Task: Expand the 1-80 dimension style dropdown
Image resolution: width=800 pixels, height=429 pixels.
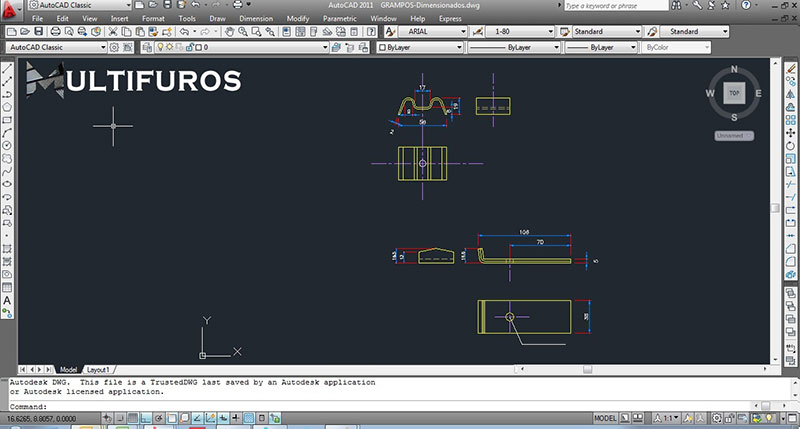Action: (x=518, y=32)
